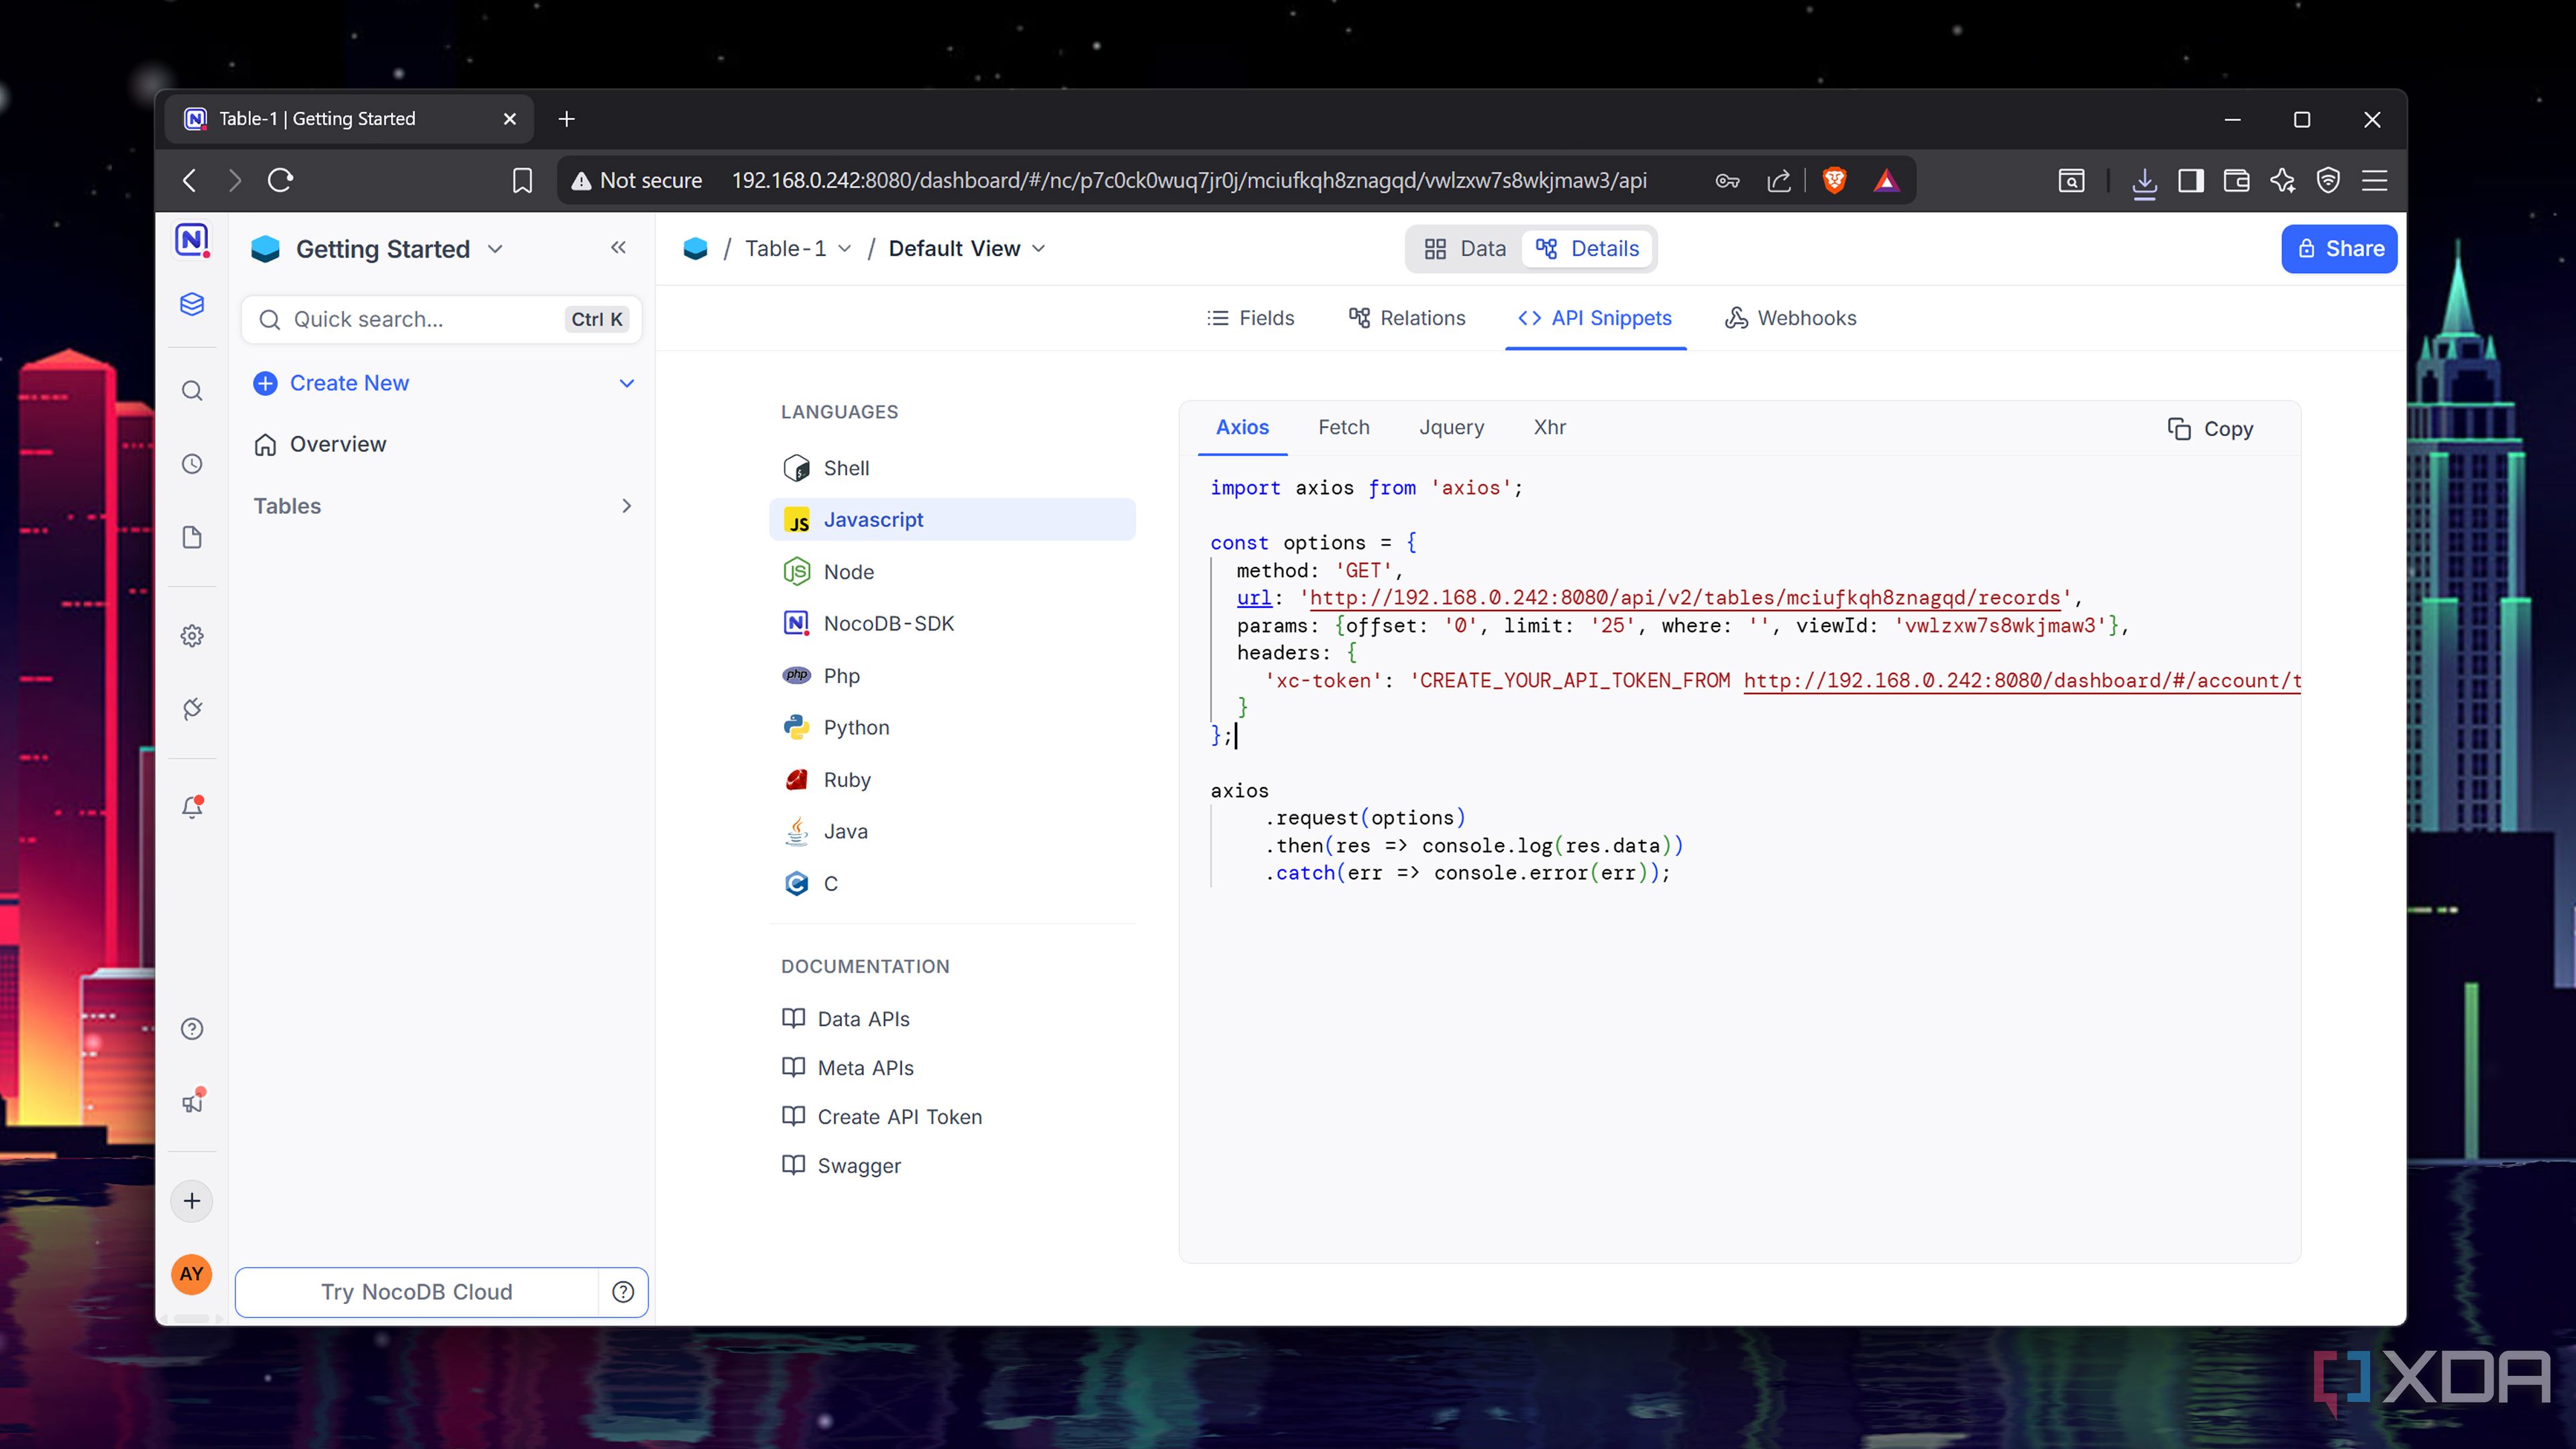Select NocoDB-SDK in languages list

pyautogui.click(x=952, y=623)
